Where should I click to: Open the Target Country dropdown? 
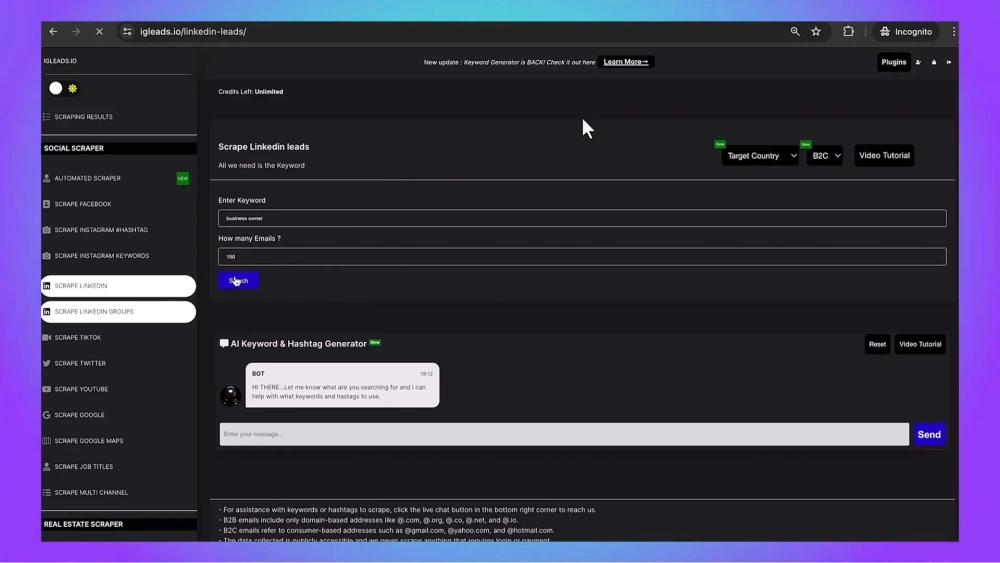(x=760, y=156)
